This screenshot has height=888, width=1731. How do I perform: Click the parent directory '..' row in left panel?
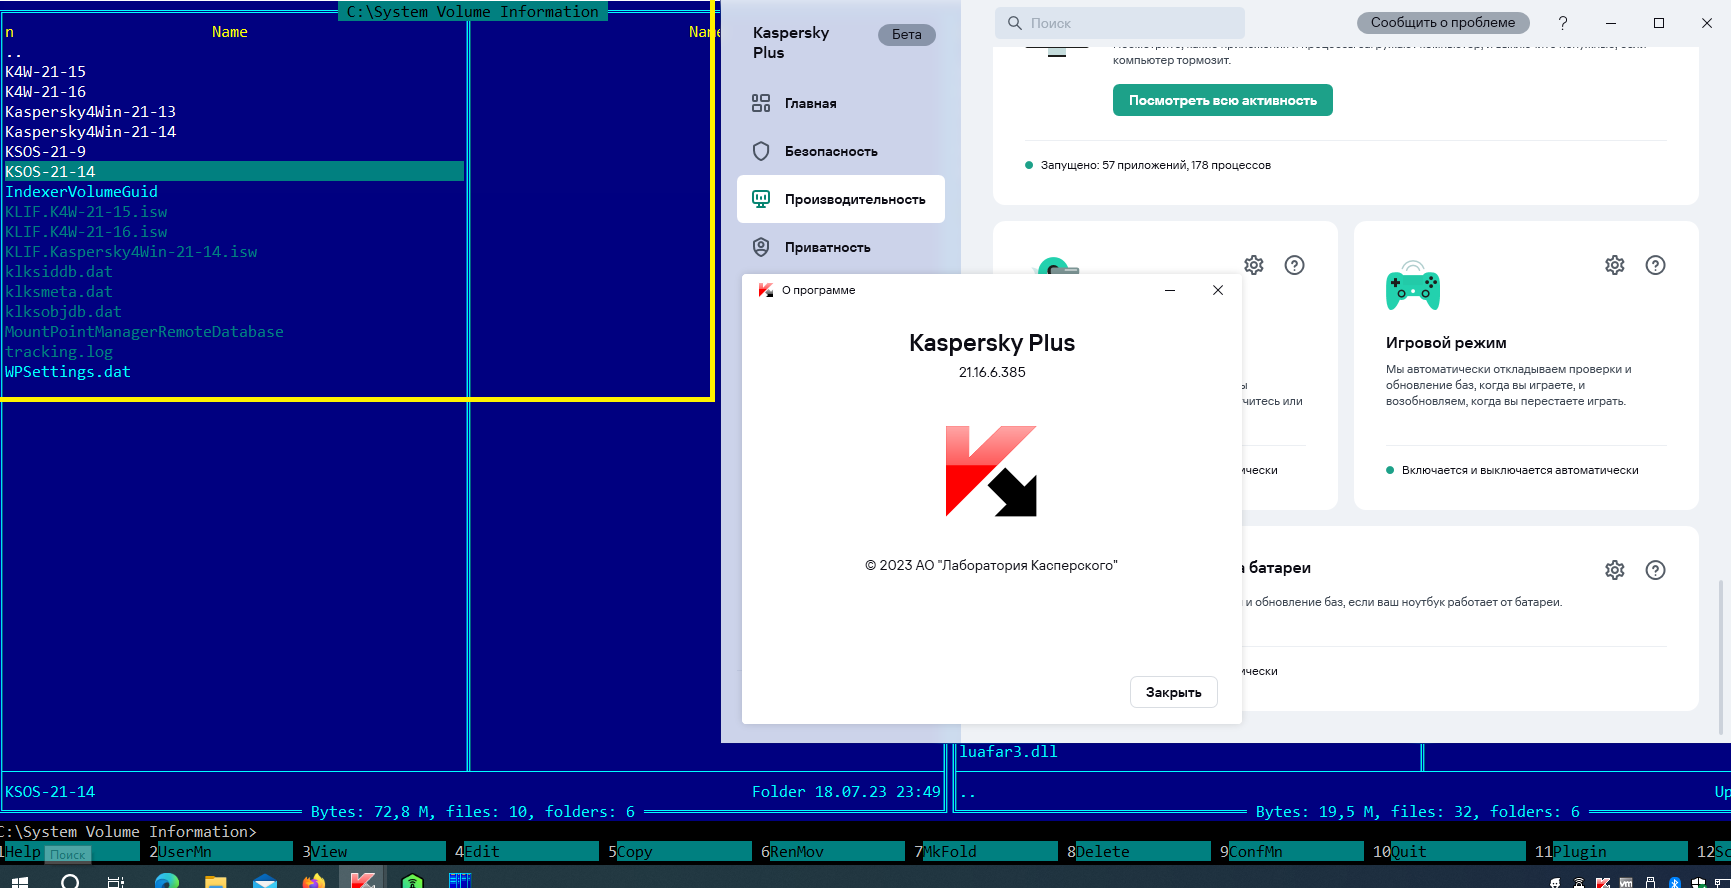(14, 52)
